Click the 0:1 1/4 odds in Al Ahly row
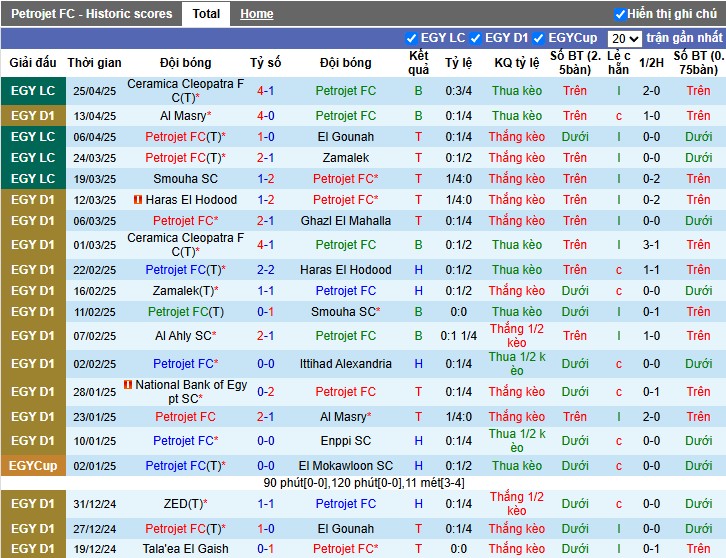 point(458,336)
